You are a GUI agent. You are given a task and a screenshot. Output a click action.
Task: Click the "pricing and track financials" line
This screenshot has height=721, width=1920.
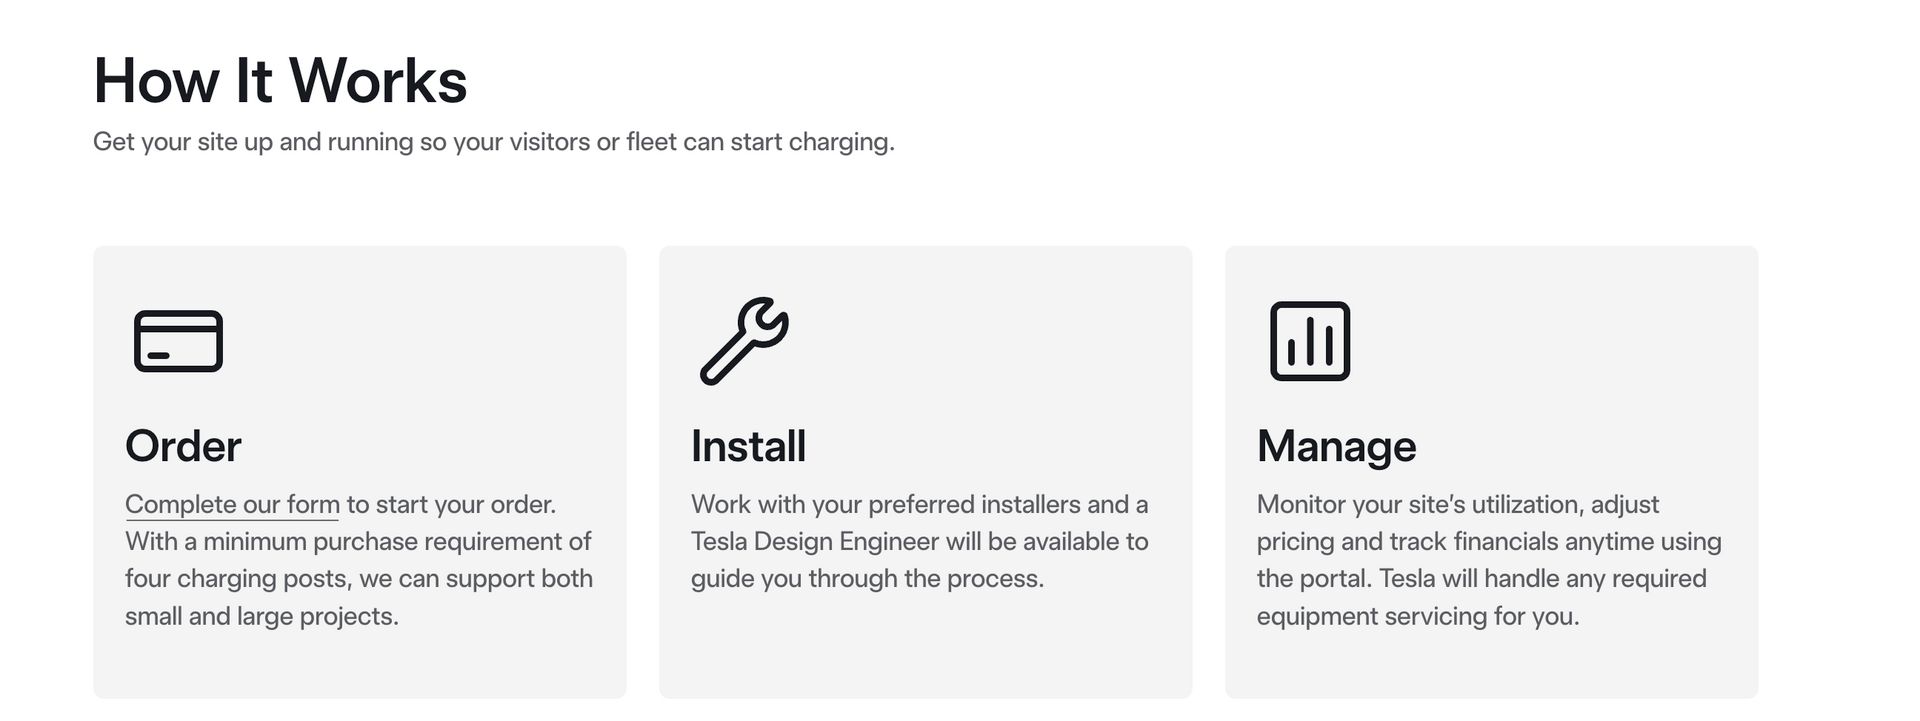coord(1489,541)
